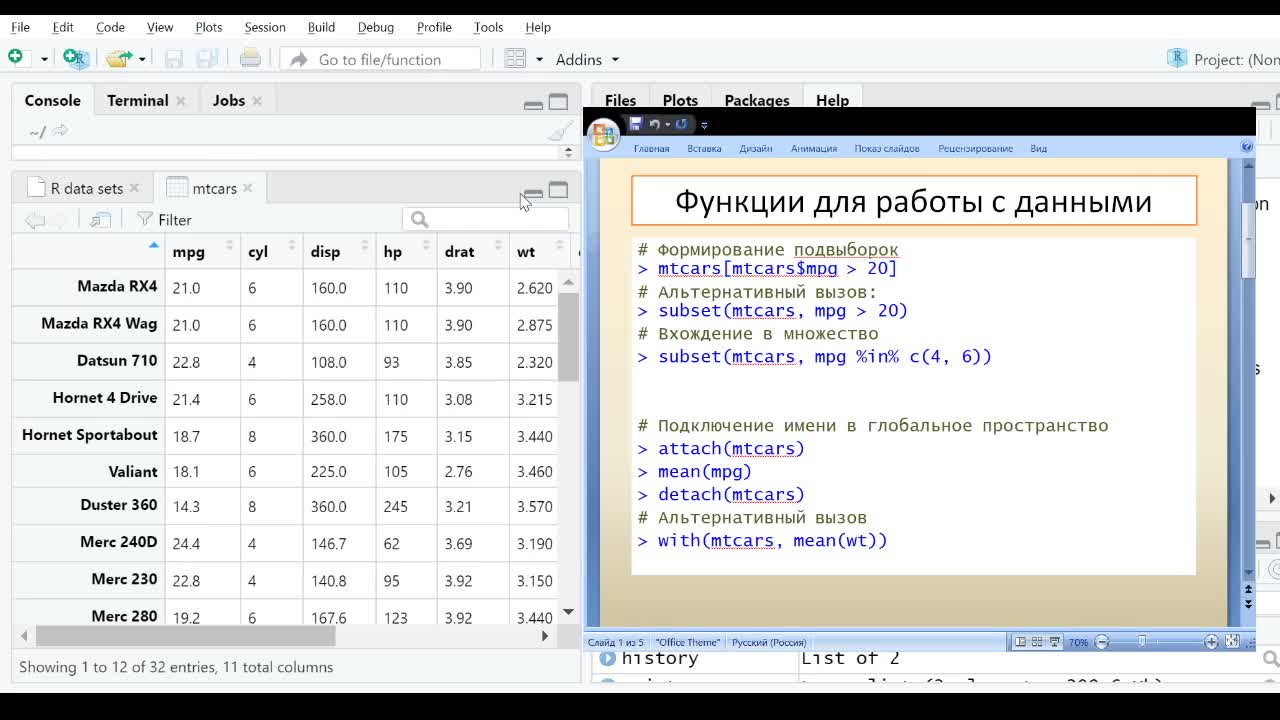Screen dimensions: 1280x720
Task: Sort by the disp column header
Action: pyautogui.click(x=338, y=251)
